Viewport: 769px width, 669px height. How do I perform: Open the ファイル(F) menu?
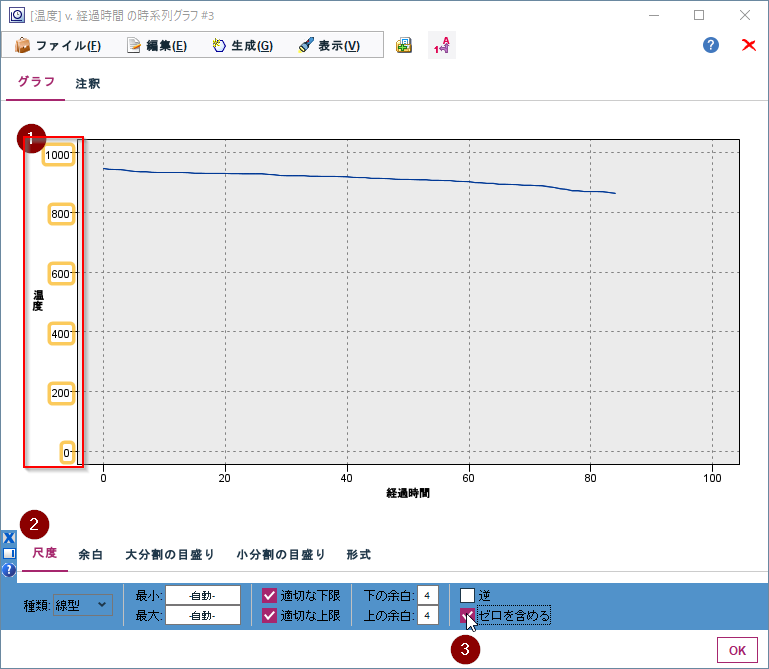[58, 46]
